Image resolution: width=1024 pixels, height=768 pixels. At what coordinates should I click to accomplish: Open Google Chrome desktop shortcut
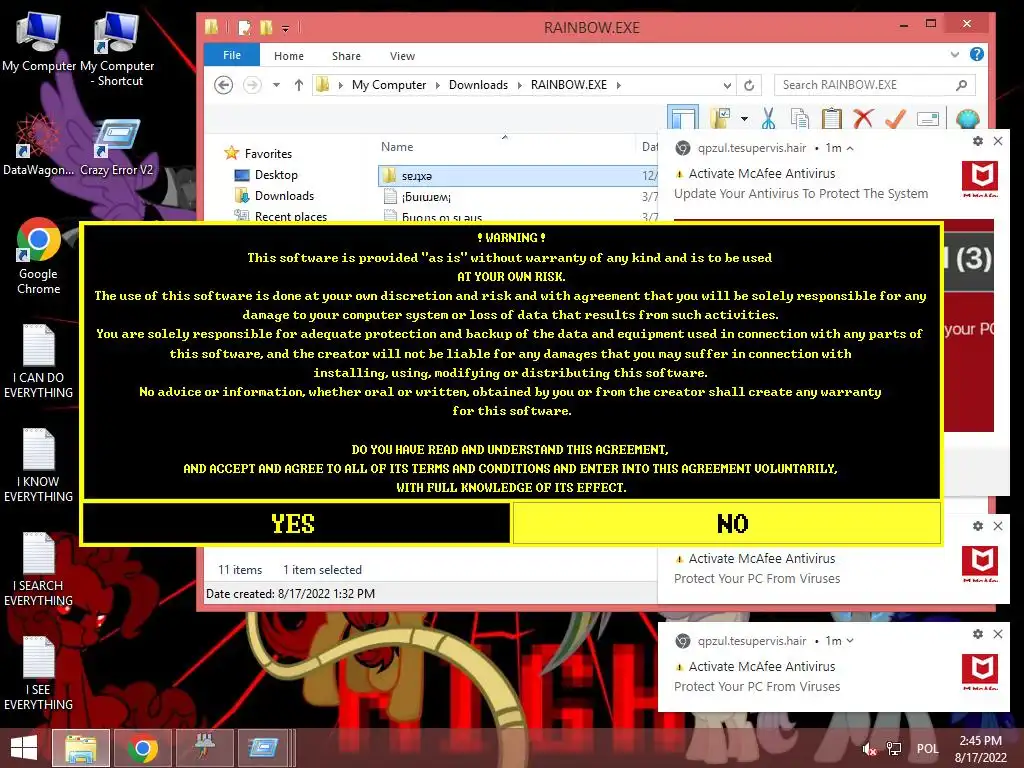pyautogui.click(x=39, y=255)
